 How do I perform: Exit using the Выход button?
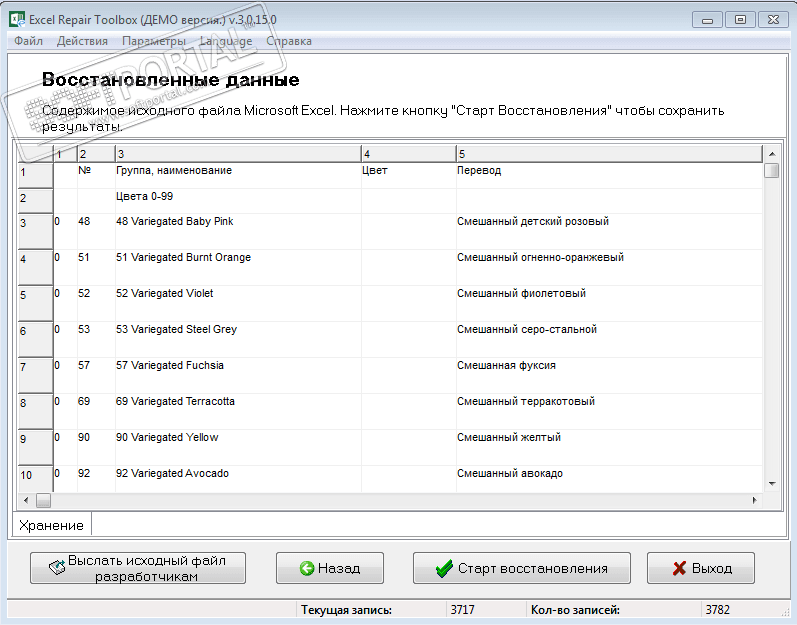pos(701,568)
